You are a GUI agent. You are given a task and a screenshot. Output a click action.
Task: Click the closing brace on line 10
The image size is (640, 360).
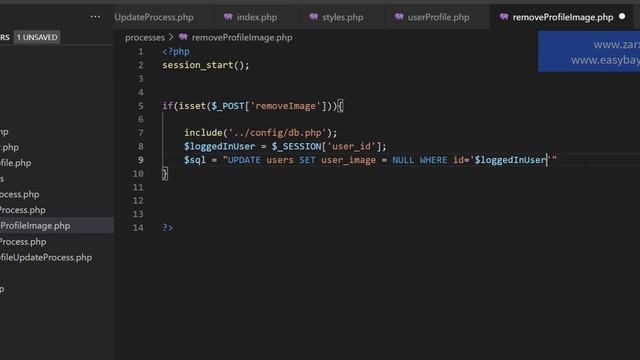pos(165,173)
